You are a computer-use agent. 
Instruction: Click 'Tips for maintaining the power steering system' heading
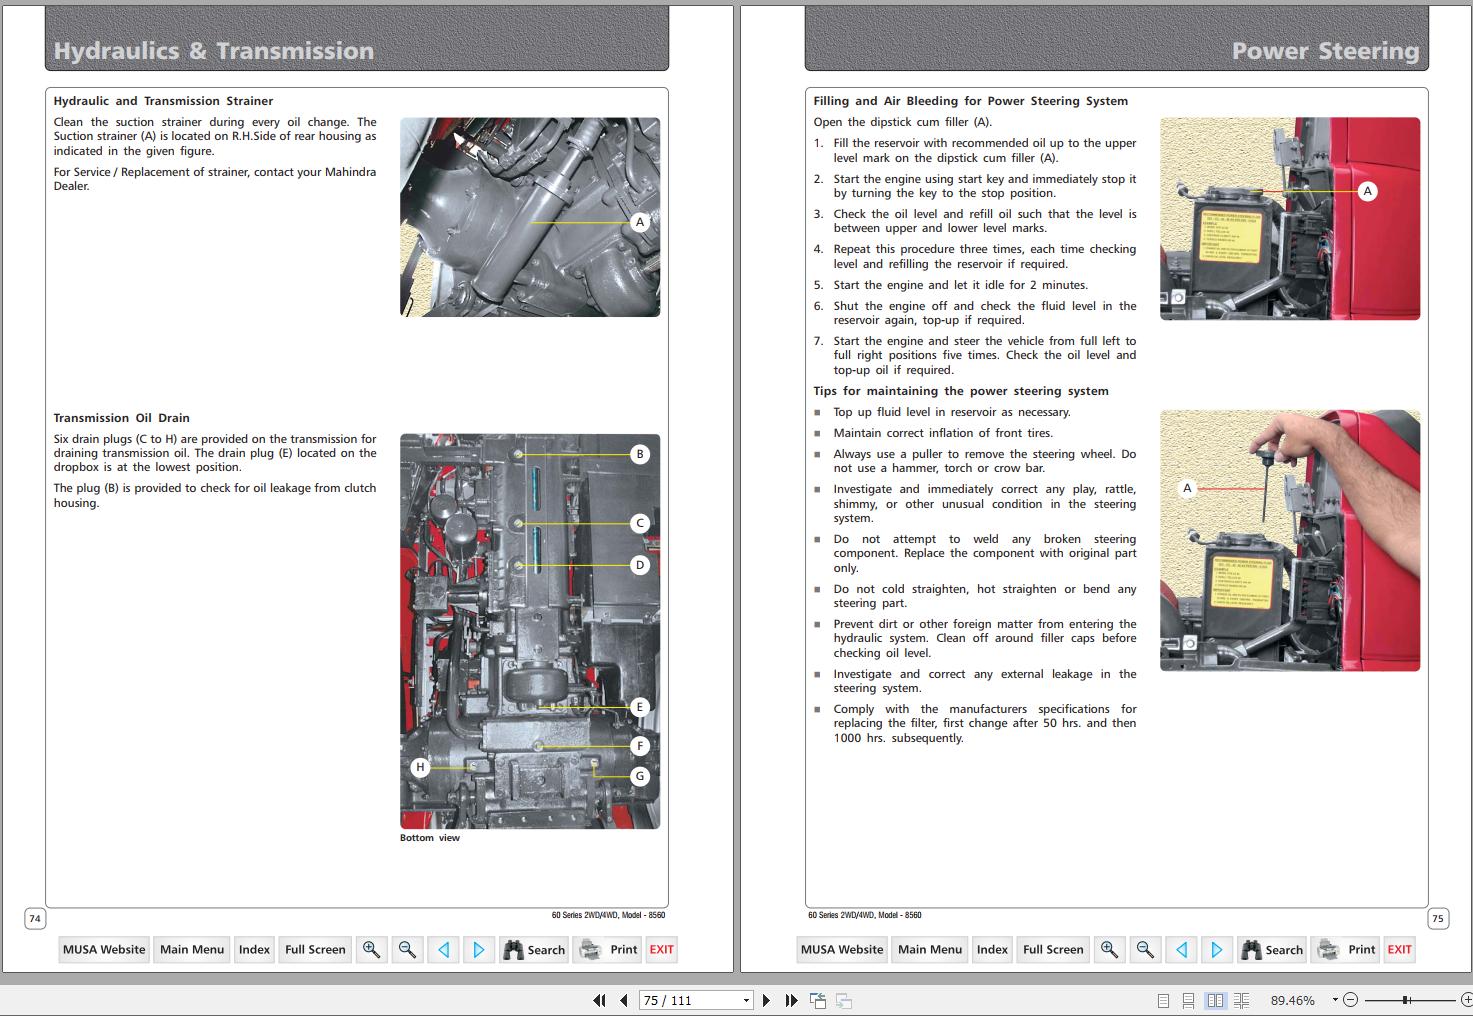point(961,391)
